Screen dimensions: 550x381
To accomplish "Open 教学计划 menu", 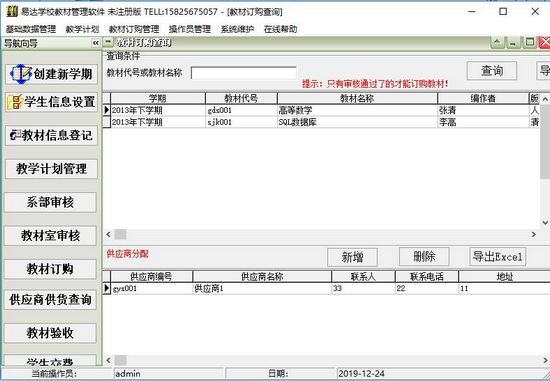I will pyautogui.click(x=82, y=29).
